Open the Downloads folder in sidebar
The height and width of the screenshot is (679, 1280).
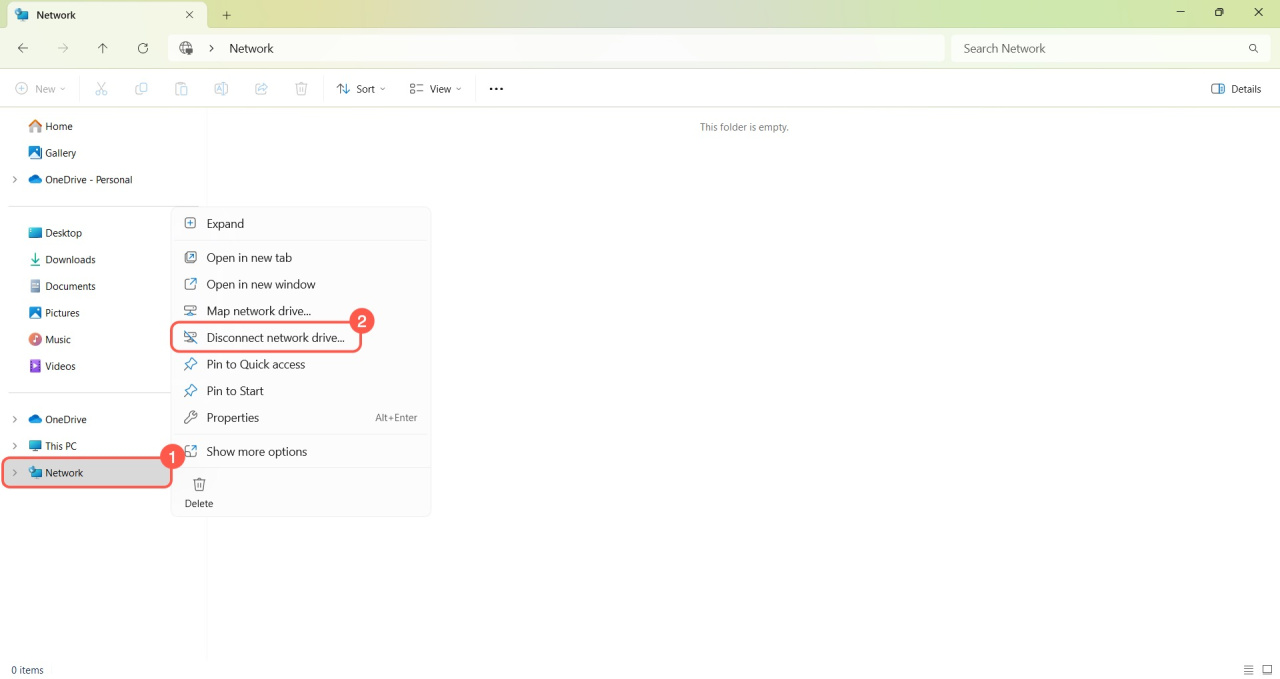coord(70,260)
